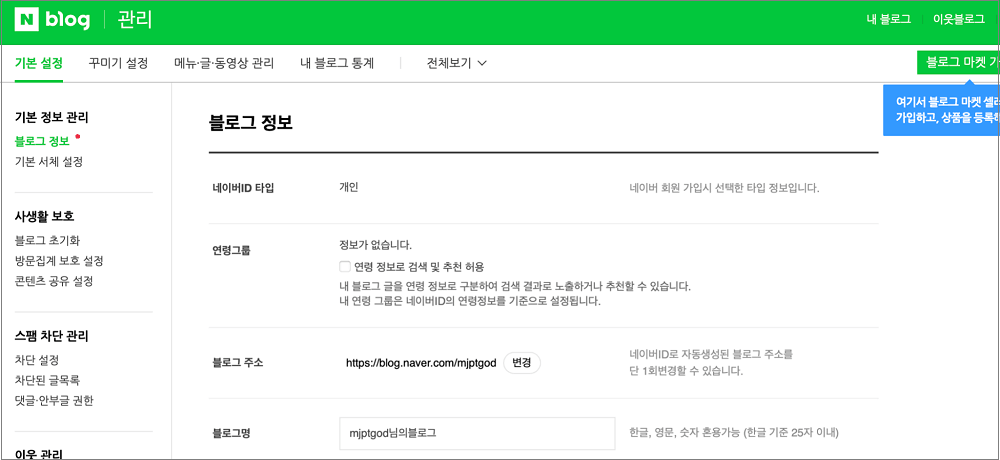Screen dimensions: 1000x460
Task: Open 기본 서체 설정 in sidebar
Action: (x=49, y=161)
